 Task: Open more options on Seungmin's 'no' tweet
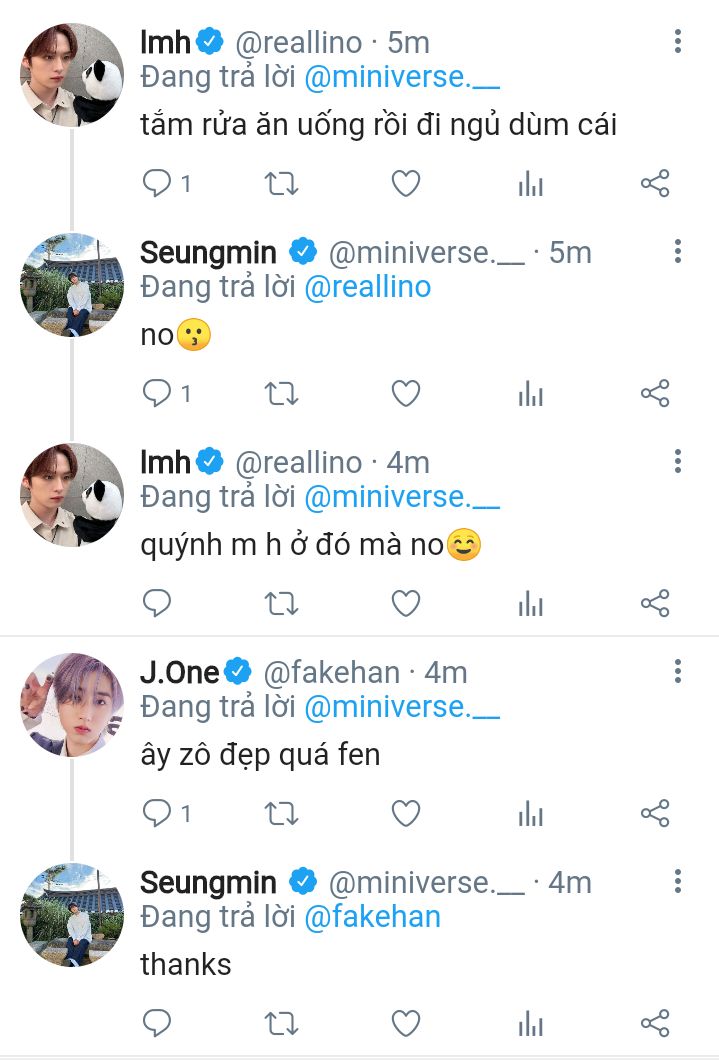click(x=678, y=251)
